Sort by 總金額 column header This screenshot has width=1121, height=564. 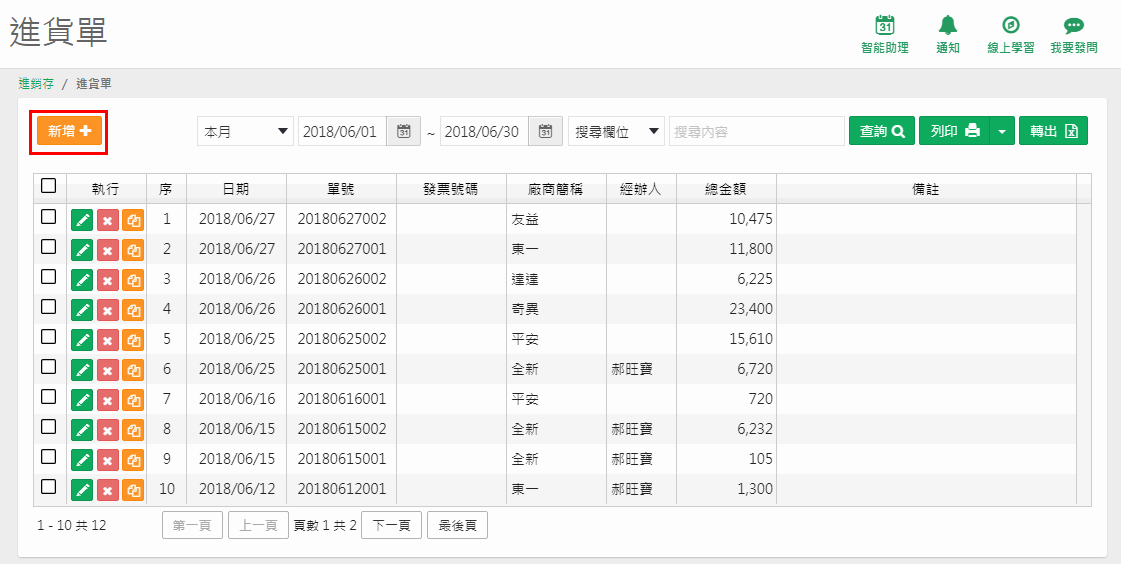[x=726, y=189]
